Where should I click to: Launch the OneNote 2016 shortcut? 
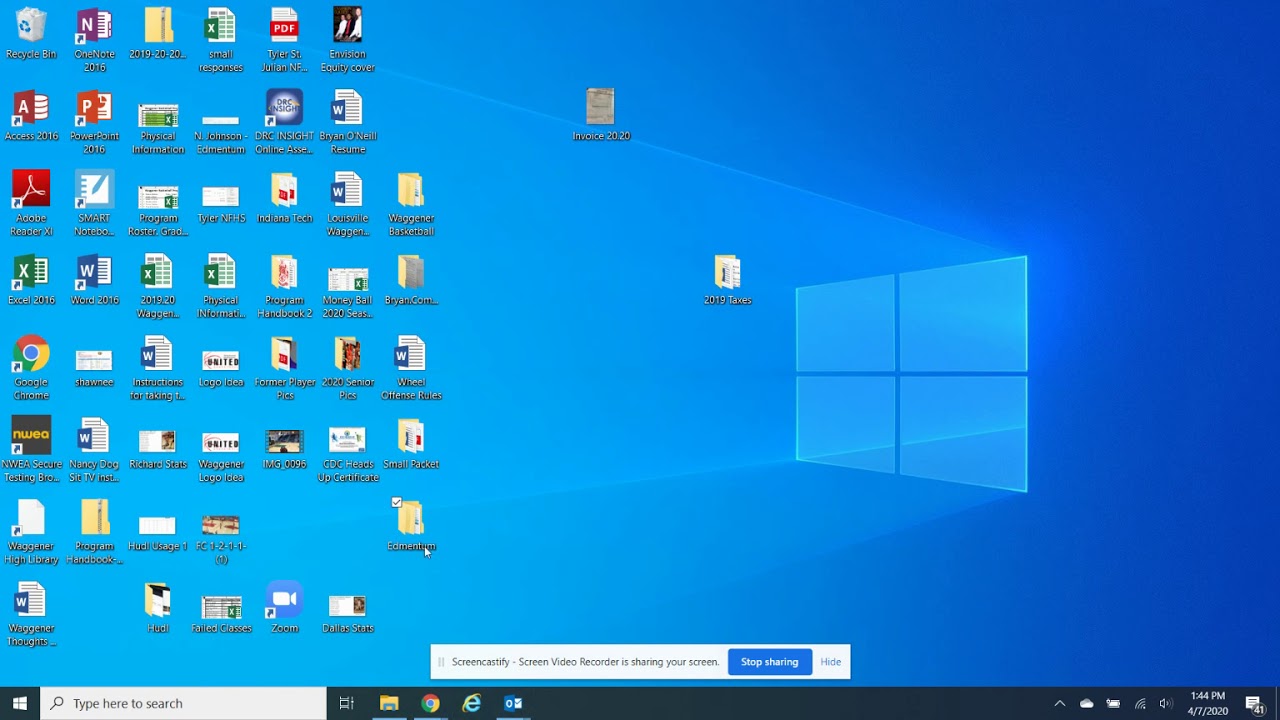[x=94, y=40]
